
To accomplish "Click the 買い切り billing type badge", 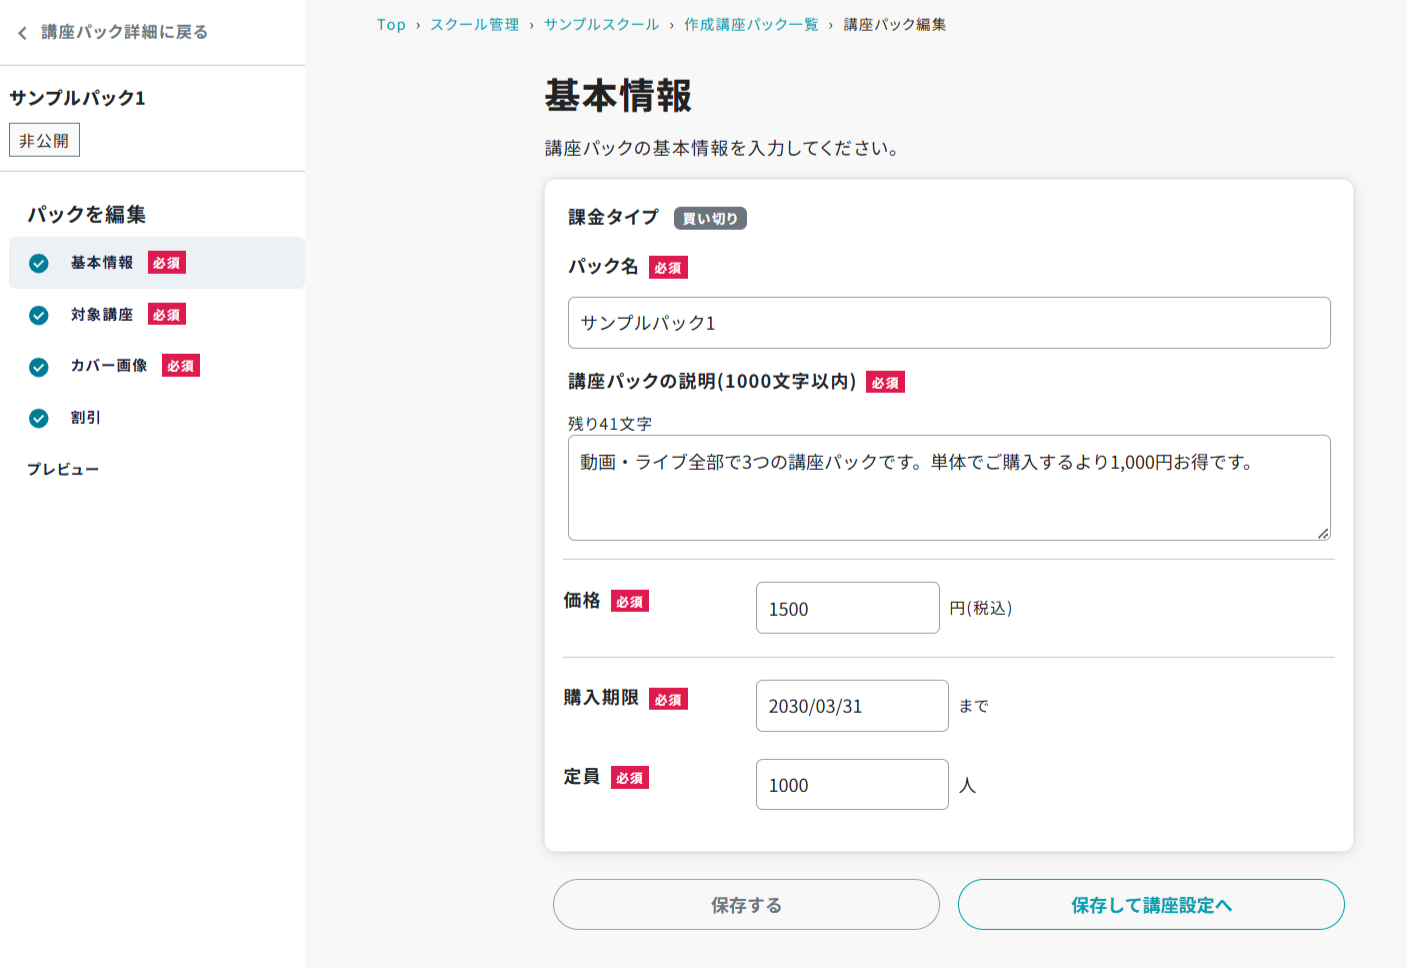I will click(710, 218).
